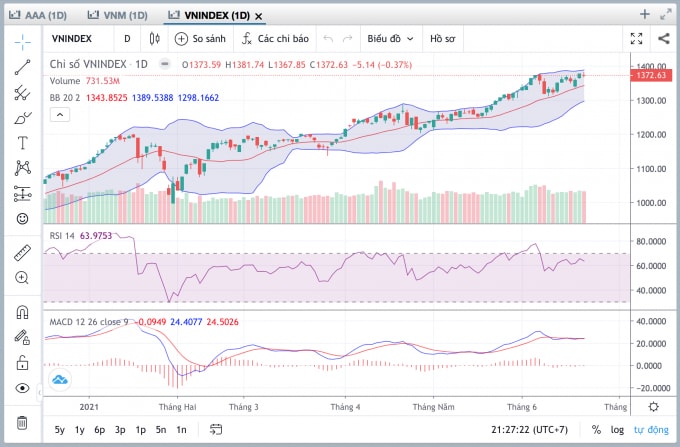Select the VNINDEX (1D) tab

209,16
